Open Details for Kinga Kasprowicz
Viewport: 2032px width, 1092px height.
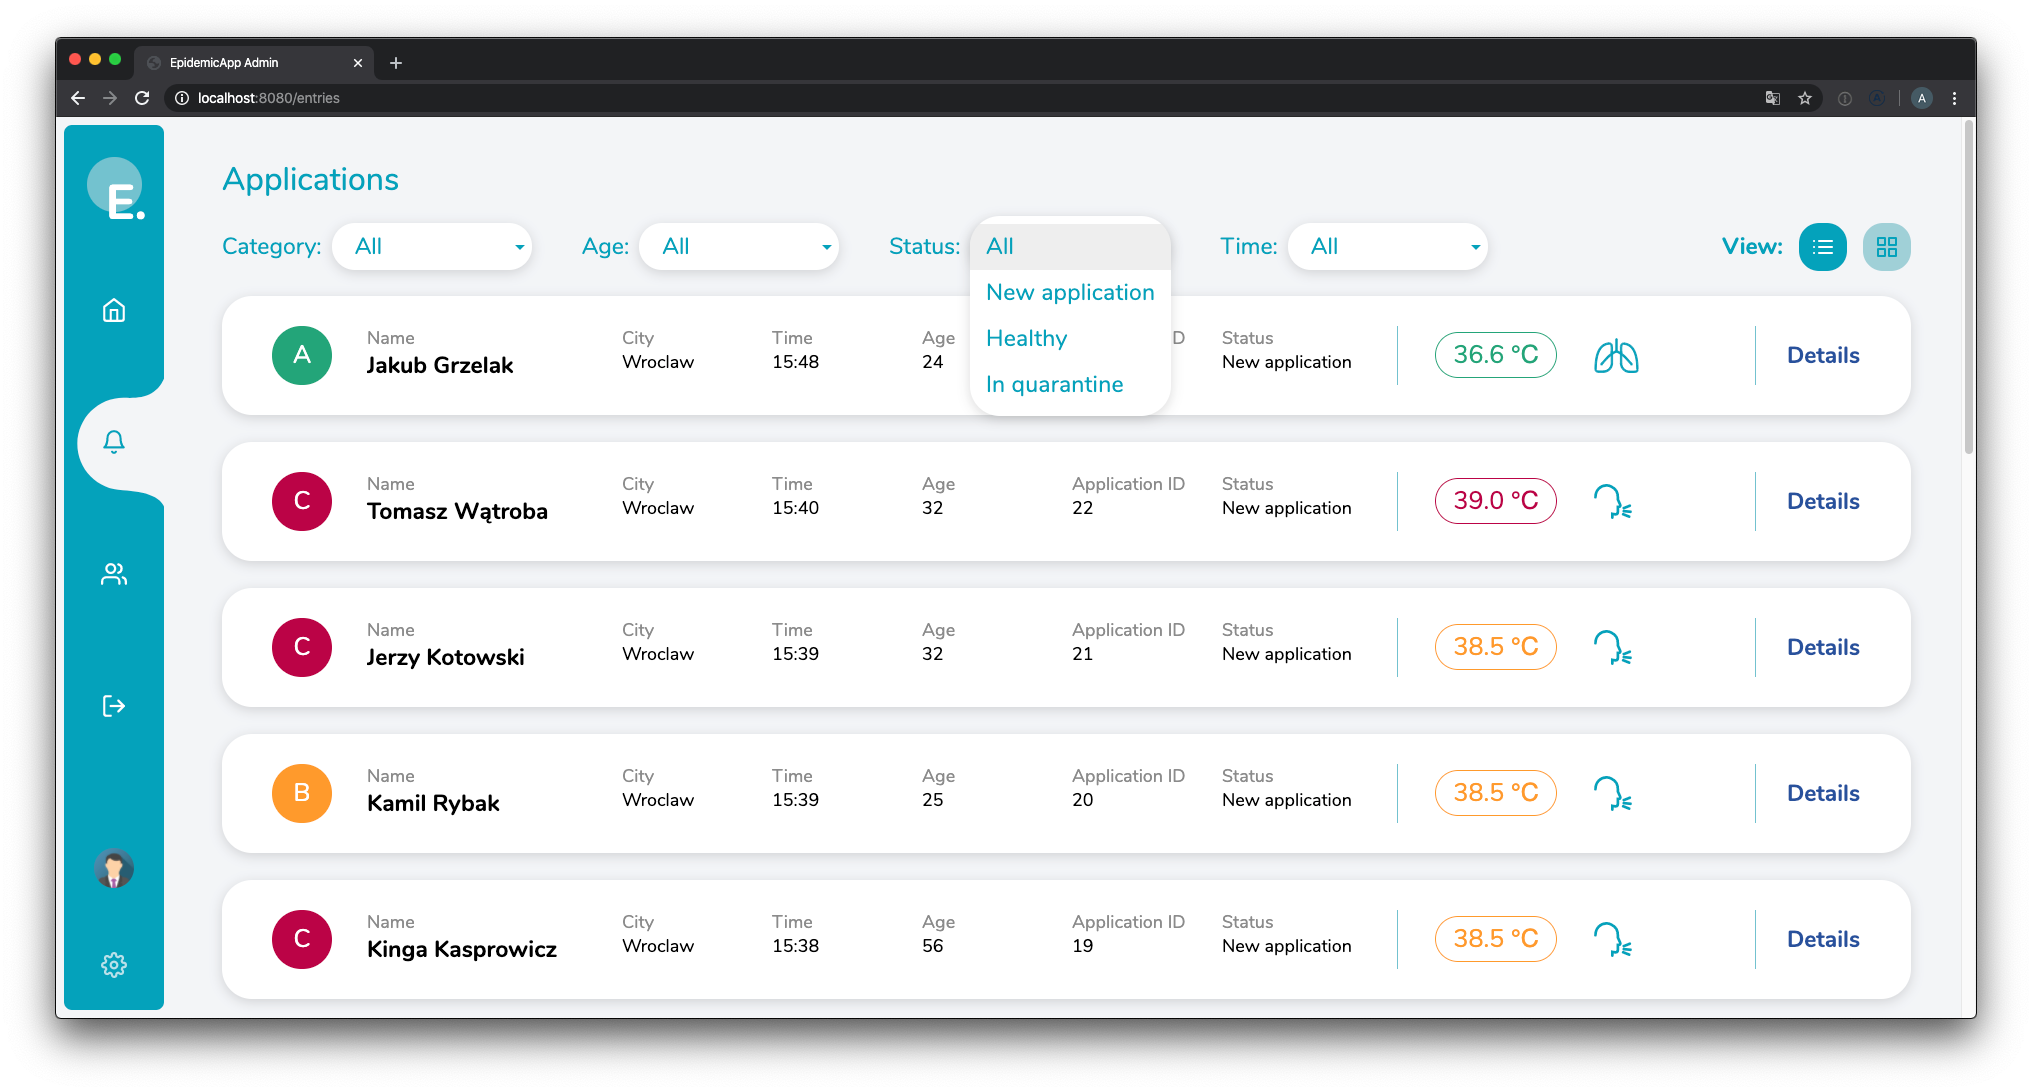pyautogui.click(x=1823, y=940)
